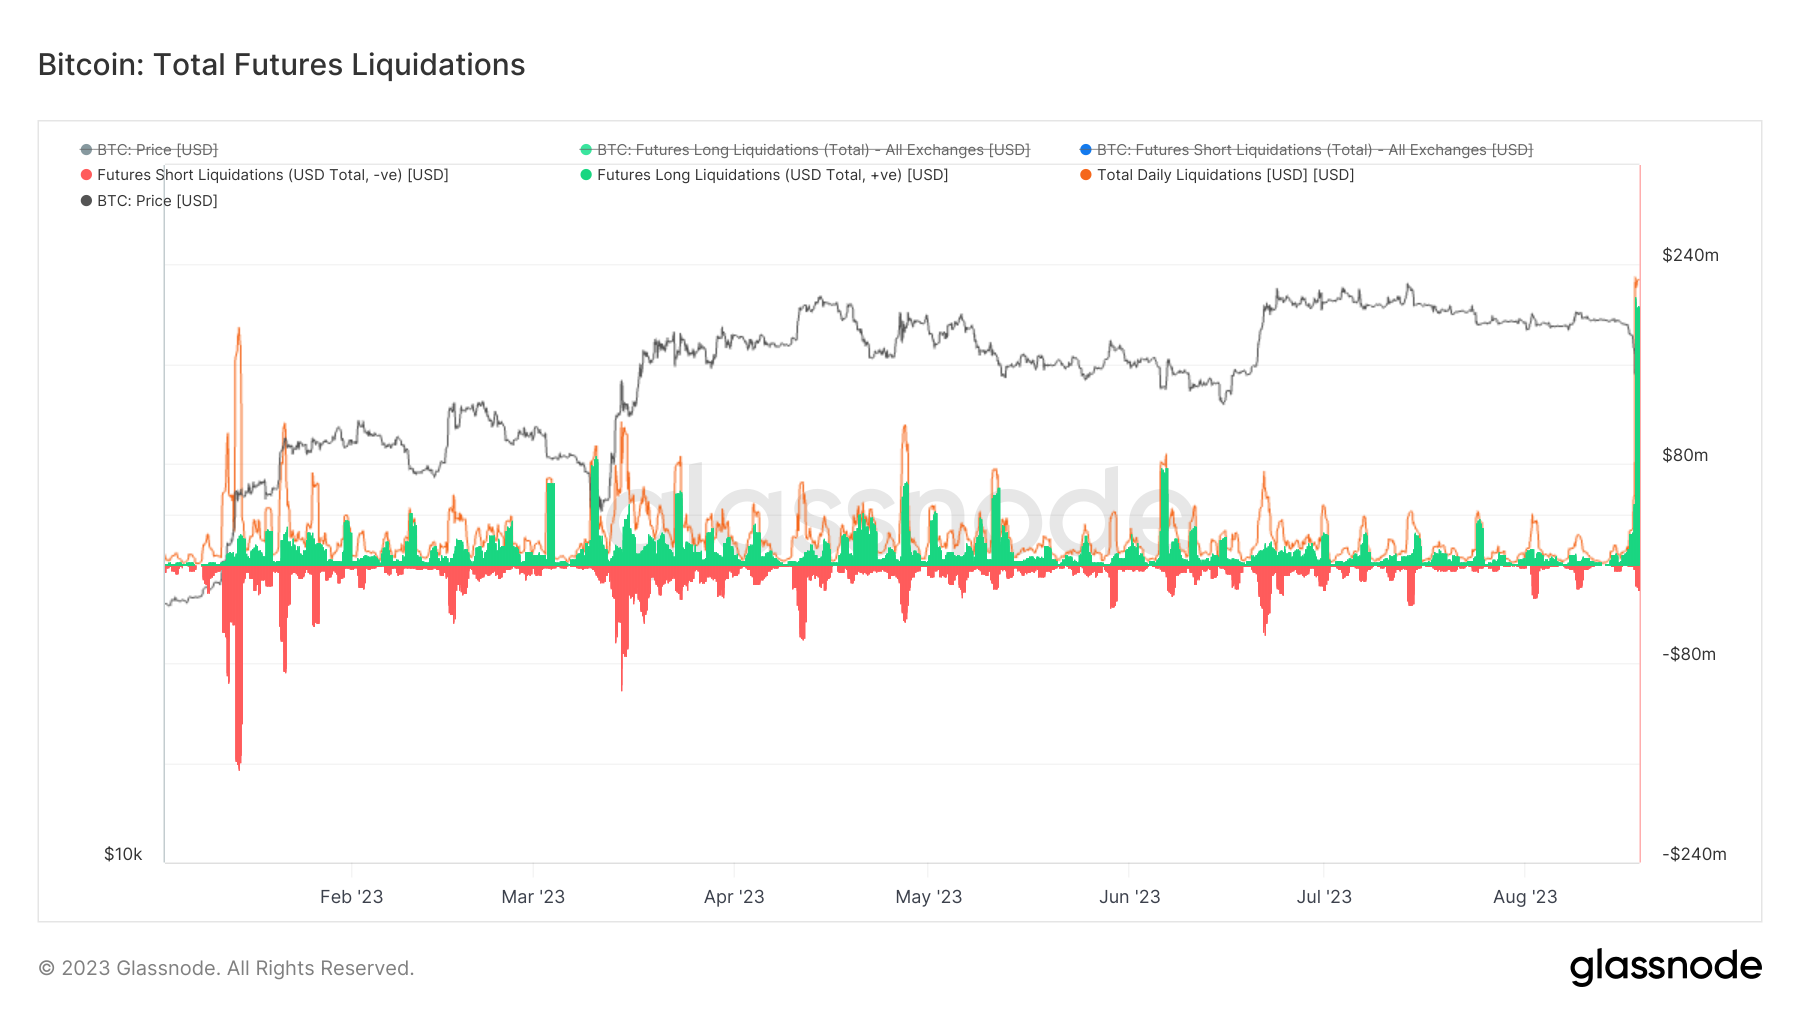Click the red Futures Short Liquidations legend dot
Image resolution: width=1800 pixels, height=1013 pixels.
(85, 174)
